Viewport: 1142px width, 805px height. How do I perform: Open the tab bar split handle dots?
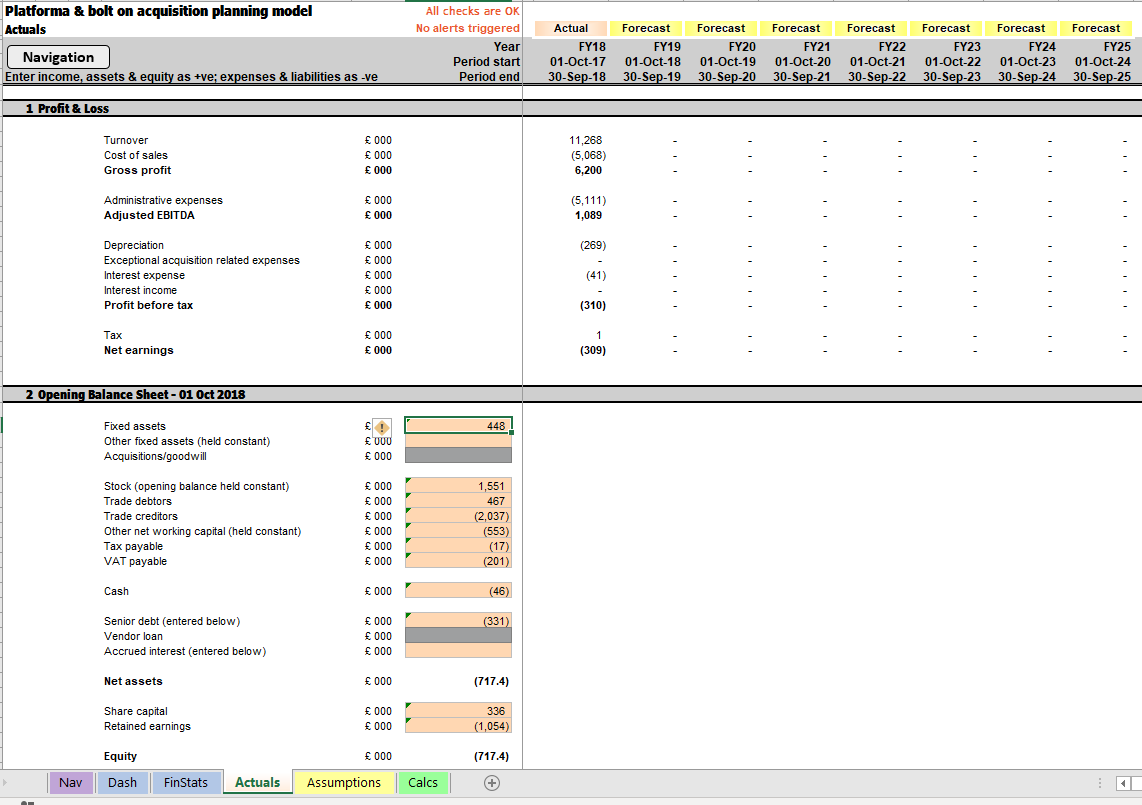(x=1099, y=783)
